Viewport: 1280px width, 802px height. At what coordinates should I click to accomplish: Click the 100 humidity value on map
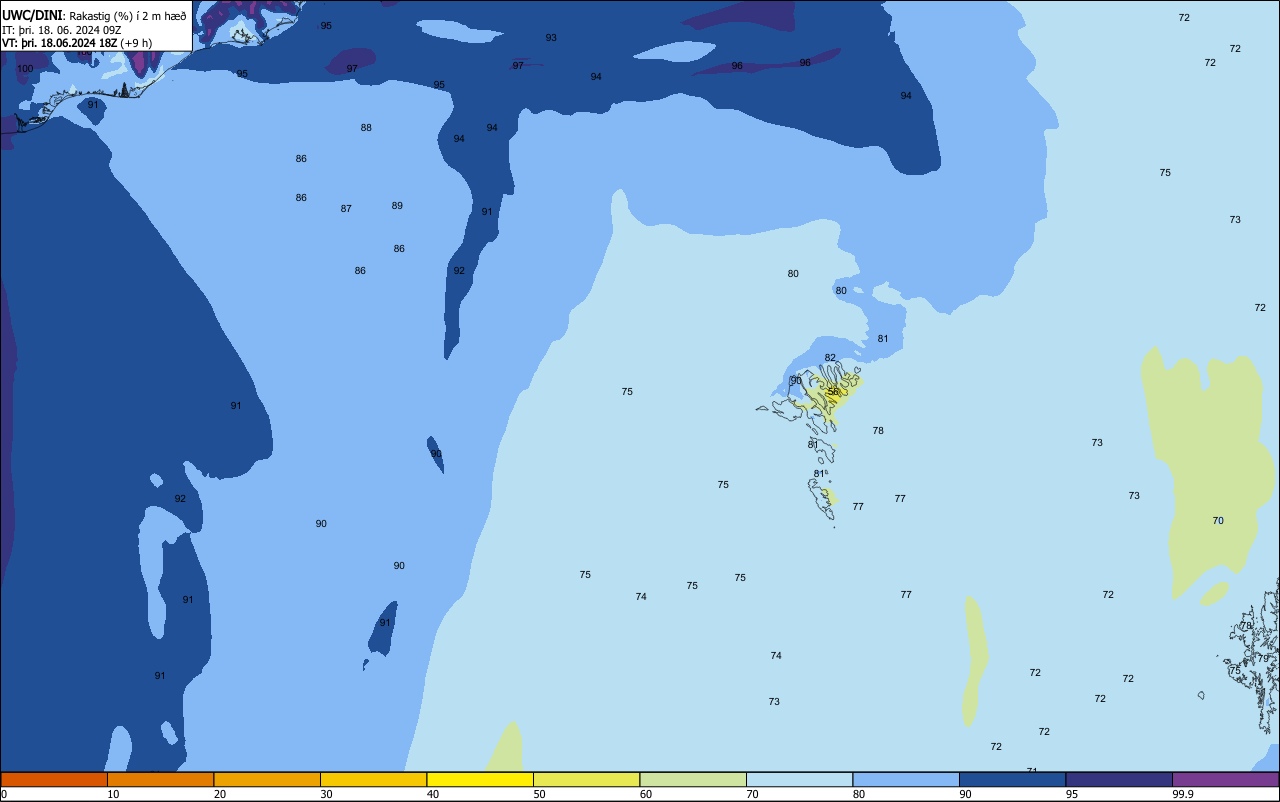coord(25,69)
